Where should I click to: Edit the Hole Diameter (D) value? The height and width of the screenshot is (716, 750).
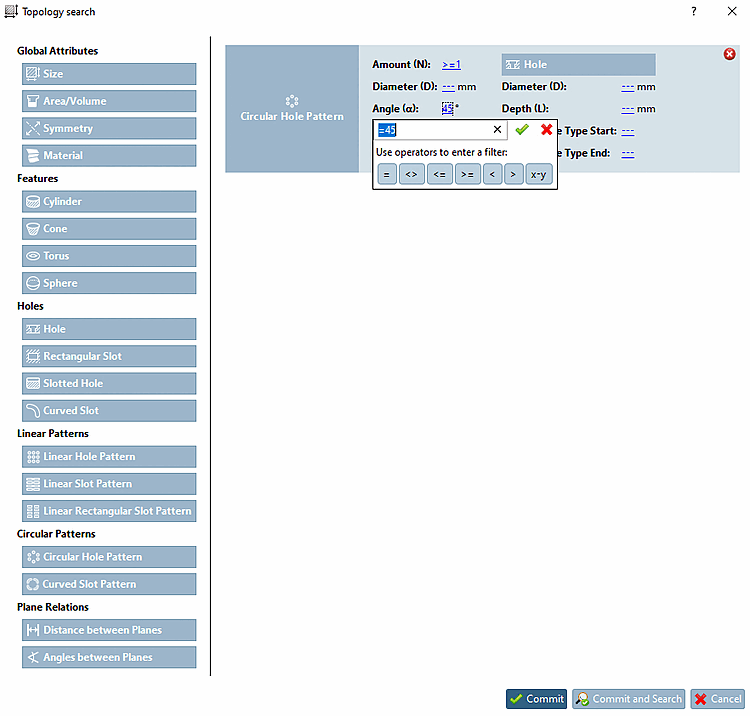[628, 87]
